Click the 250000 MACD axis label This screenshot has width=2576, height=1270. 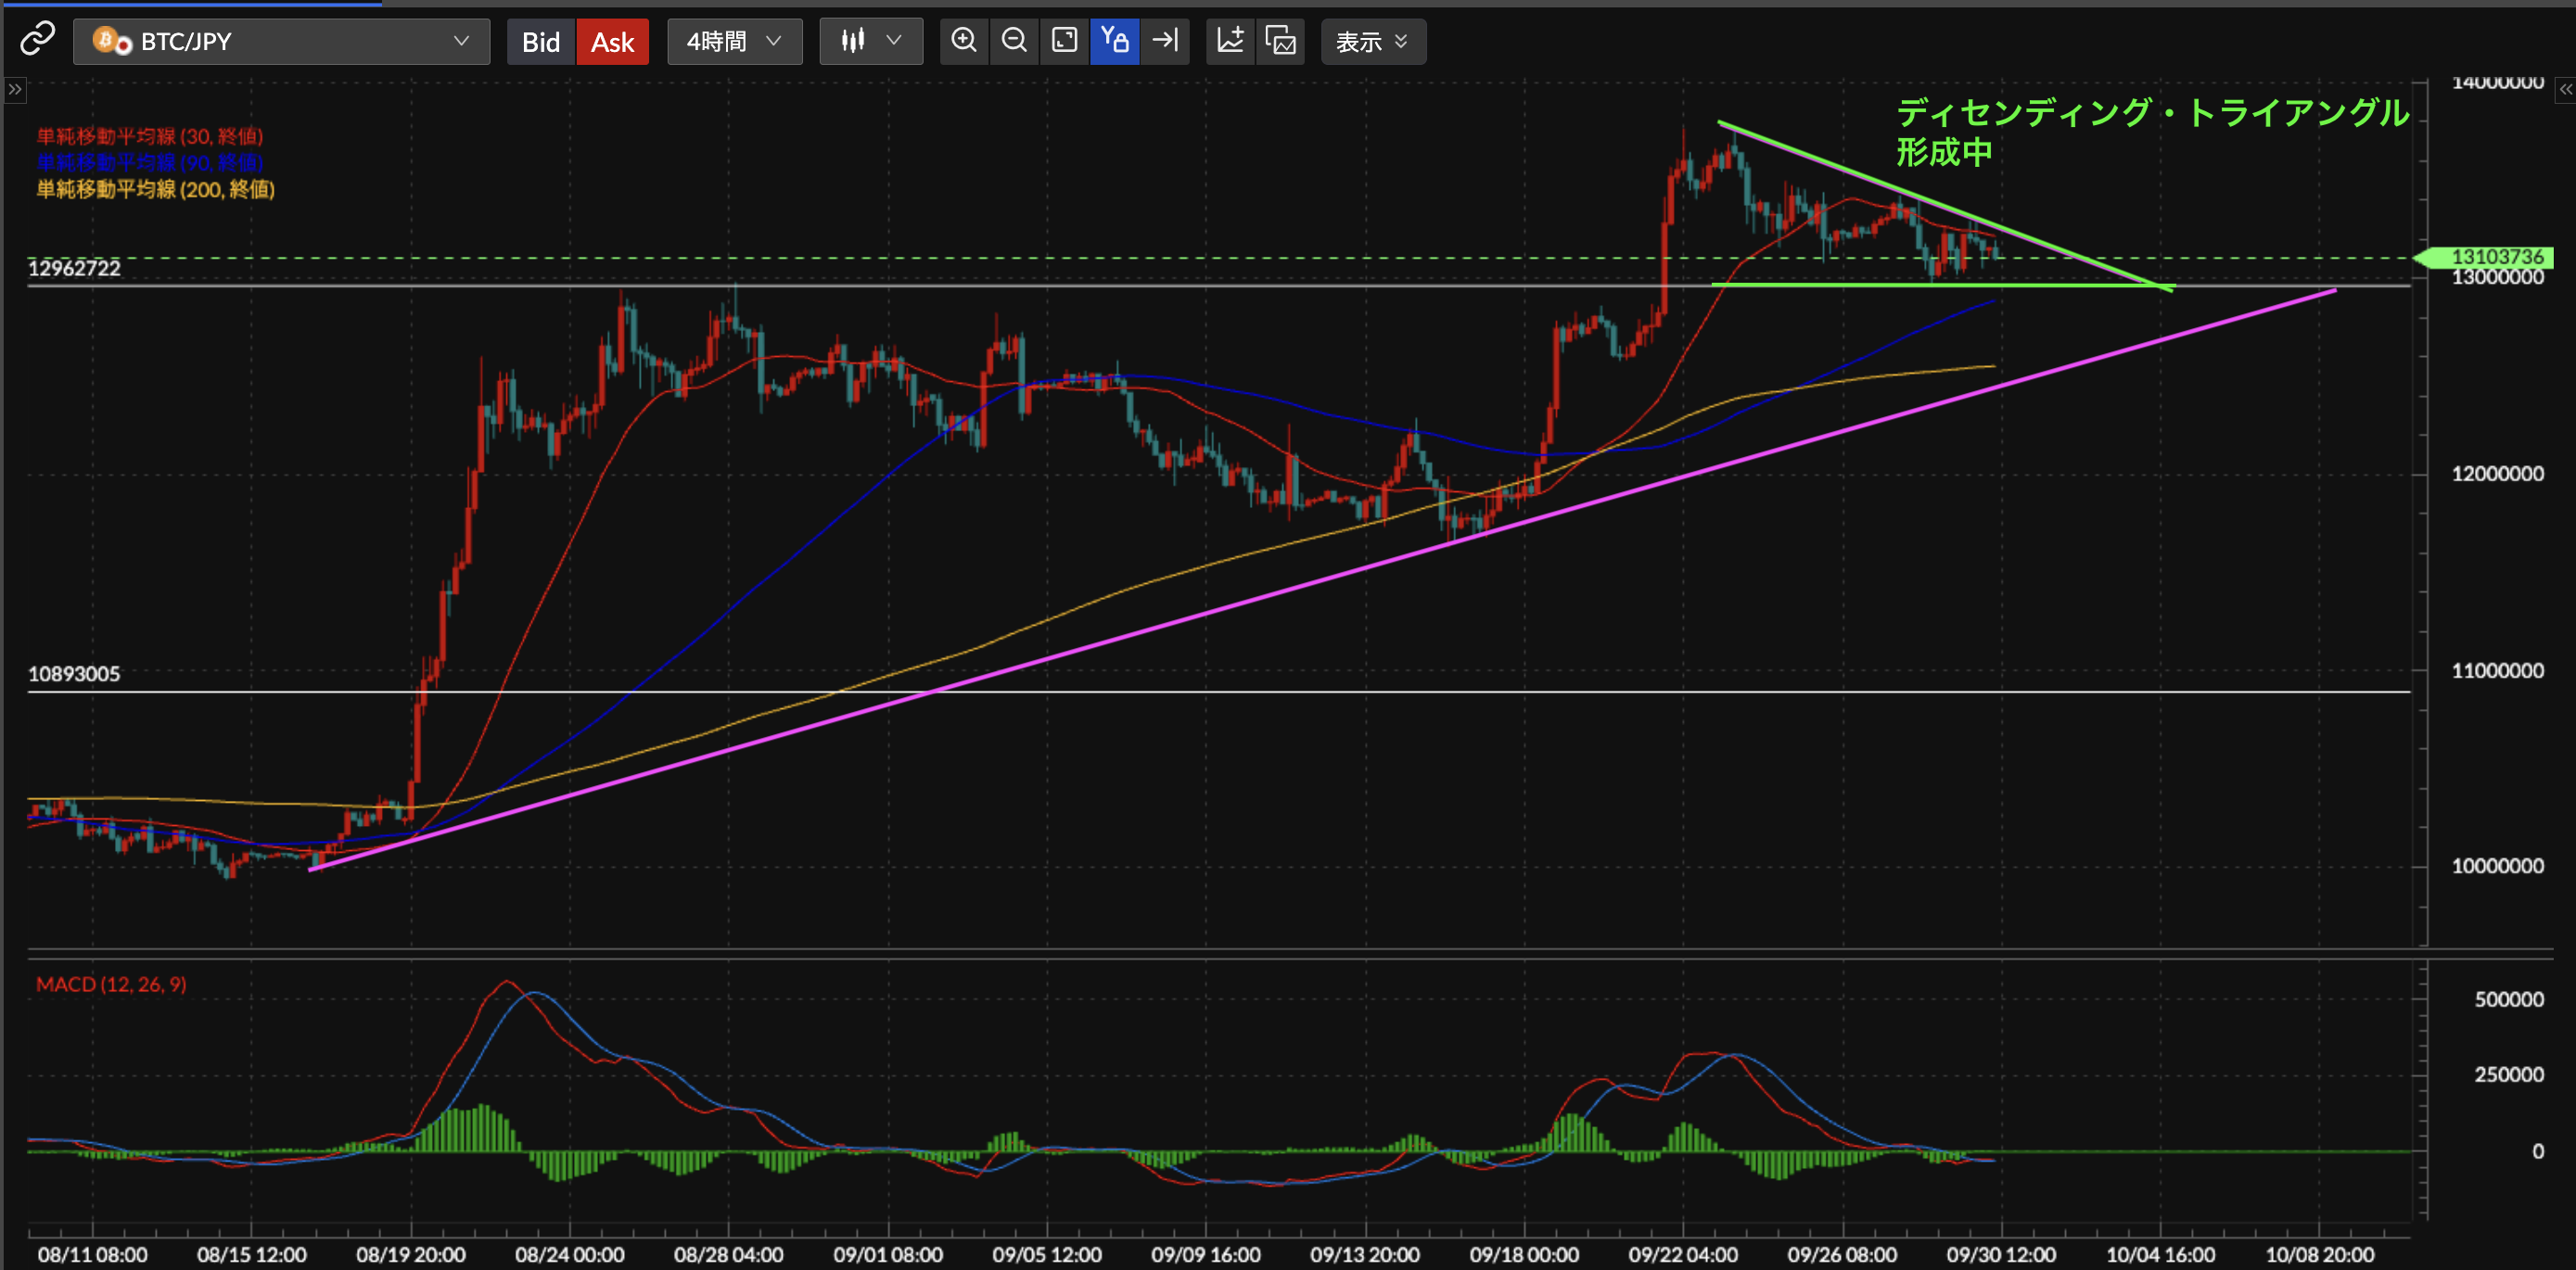pyautogui.click(x=2509, y=1075)
